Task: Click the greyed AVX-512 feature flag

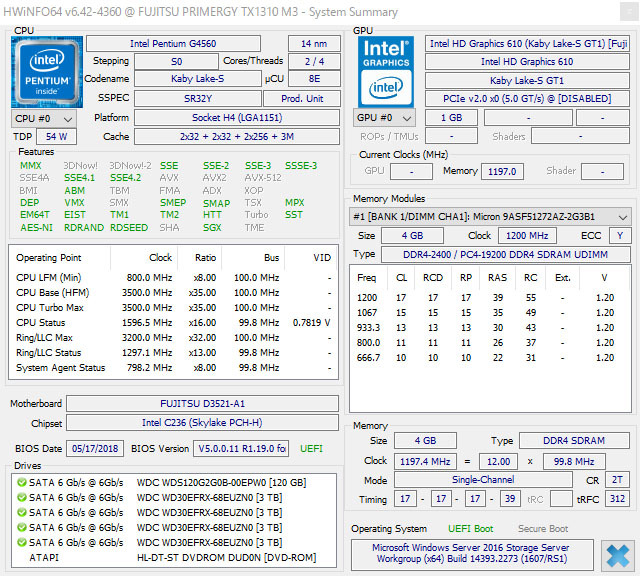Action: click(x=263, y=178)
